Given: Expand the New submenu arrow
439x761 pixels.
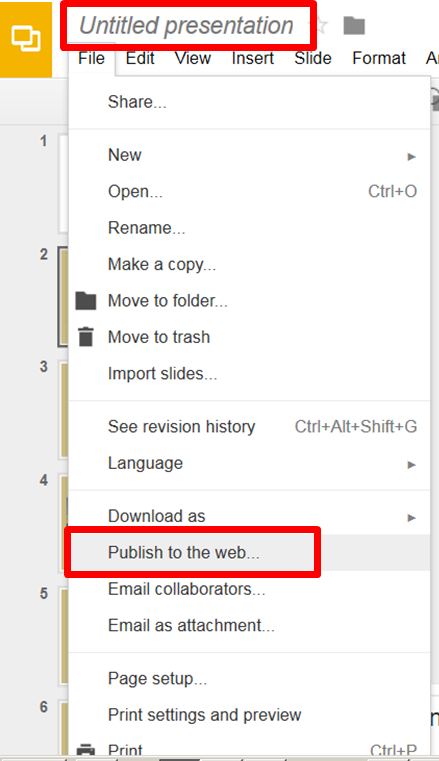Looking at the screenshot, I should [x=411, y=156].
